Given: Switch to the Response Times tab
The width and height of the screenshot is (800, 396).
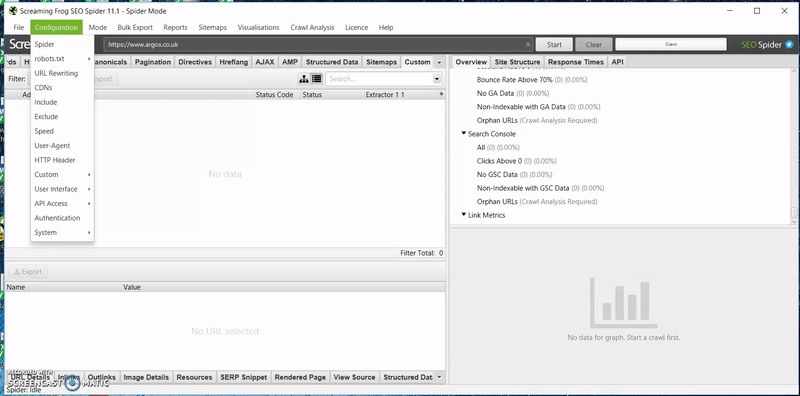Looking at the screenshot, I should click(x=576, y=62).
